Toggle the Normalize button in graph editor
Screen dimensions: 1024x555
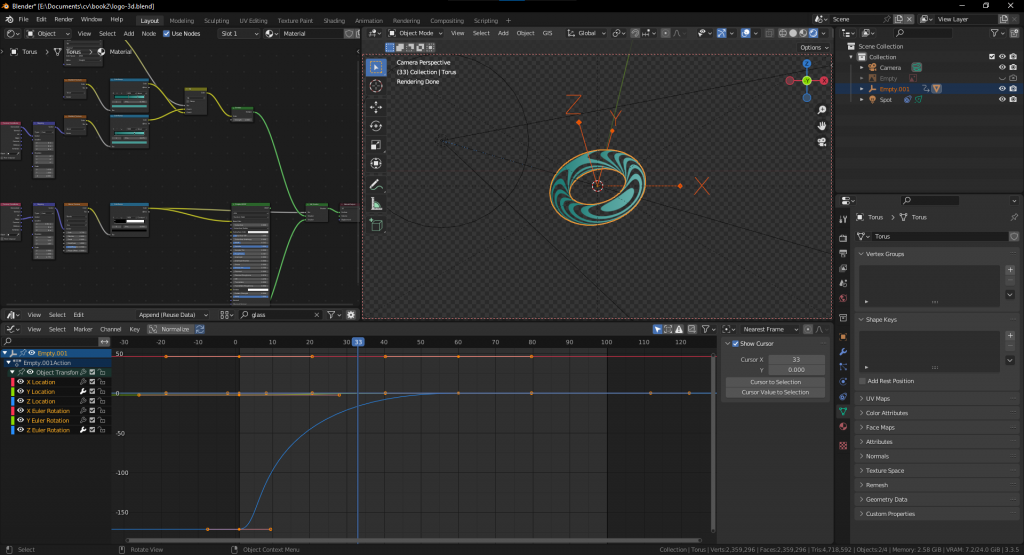pyautogui.click(x=169, y=329)
